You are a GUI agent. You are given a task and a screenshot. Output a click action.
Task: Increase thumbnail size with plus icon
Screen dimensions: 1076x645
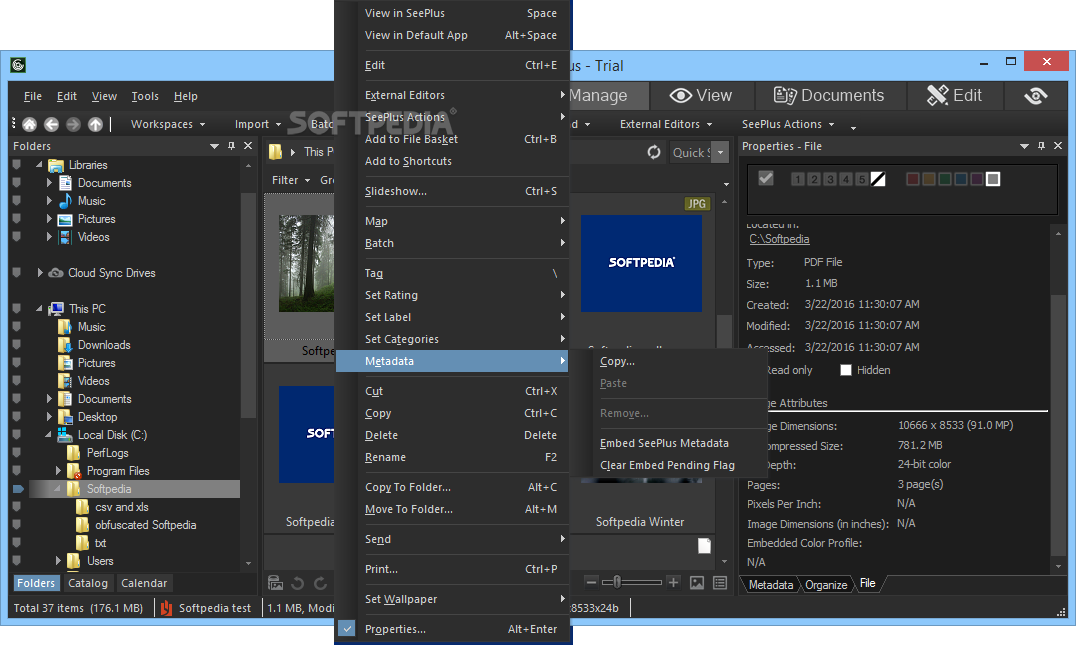pyautogui.click(x=674, y=583)
